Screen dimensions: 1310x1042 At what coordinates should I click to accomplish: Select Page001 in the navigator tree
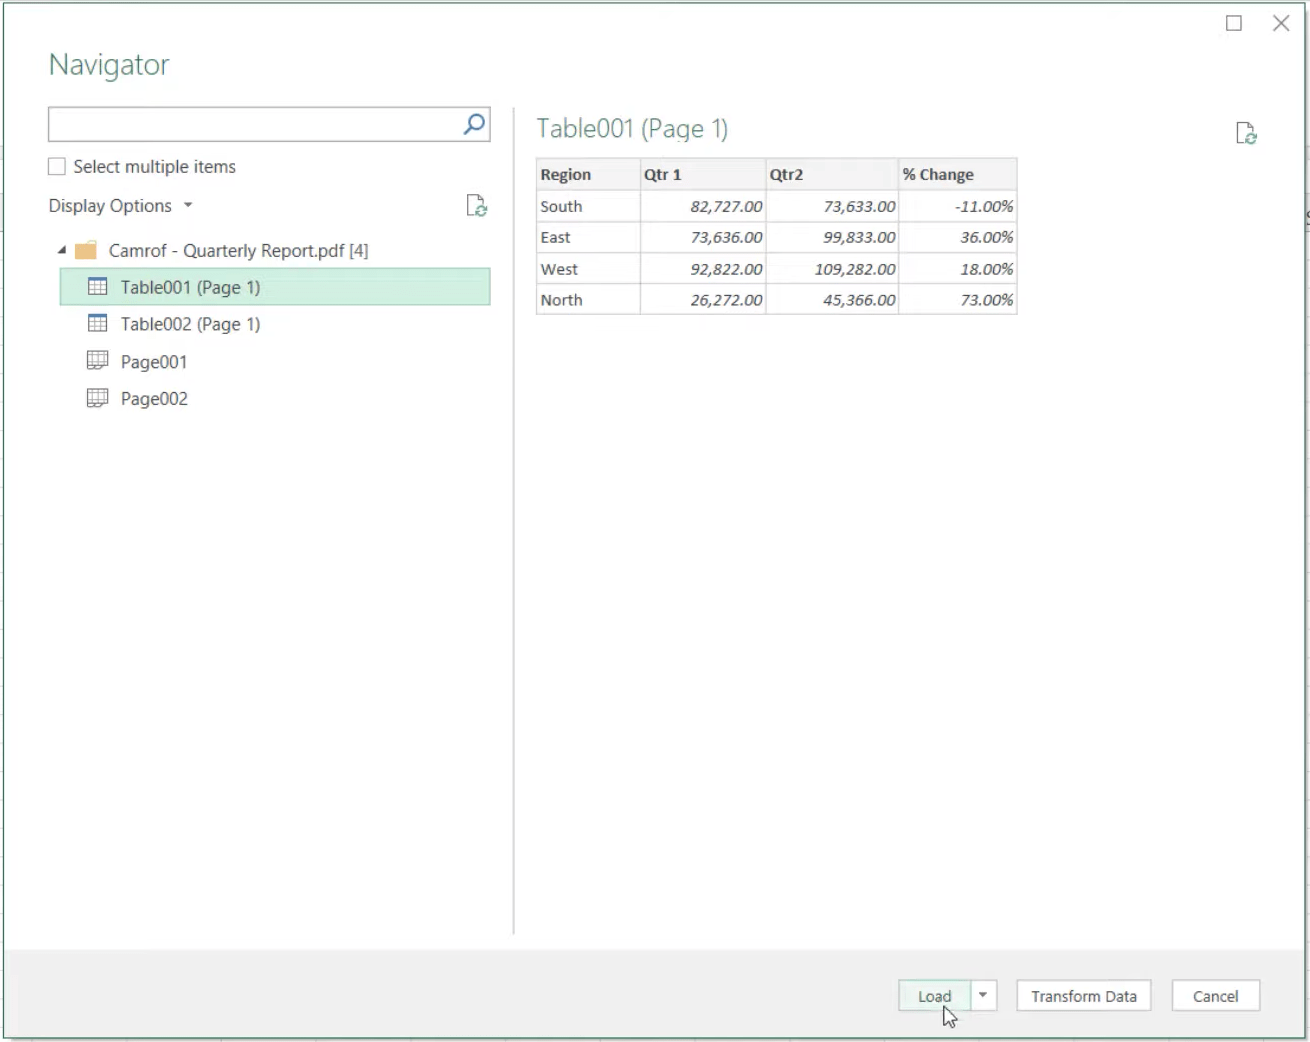(x=153, y=360)
